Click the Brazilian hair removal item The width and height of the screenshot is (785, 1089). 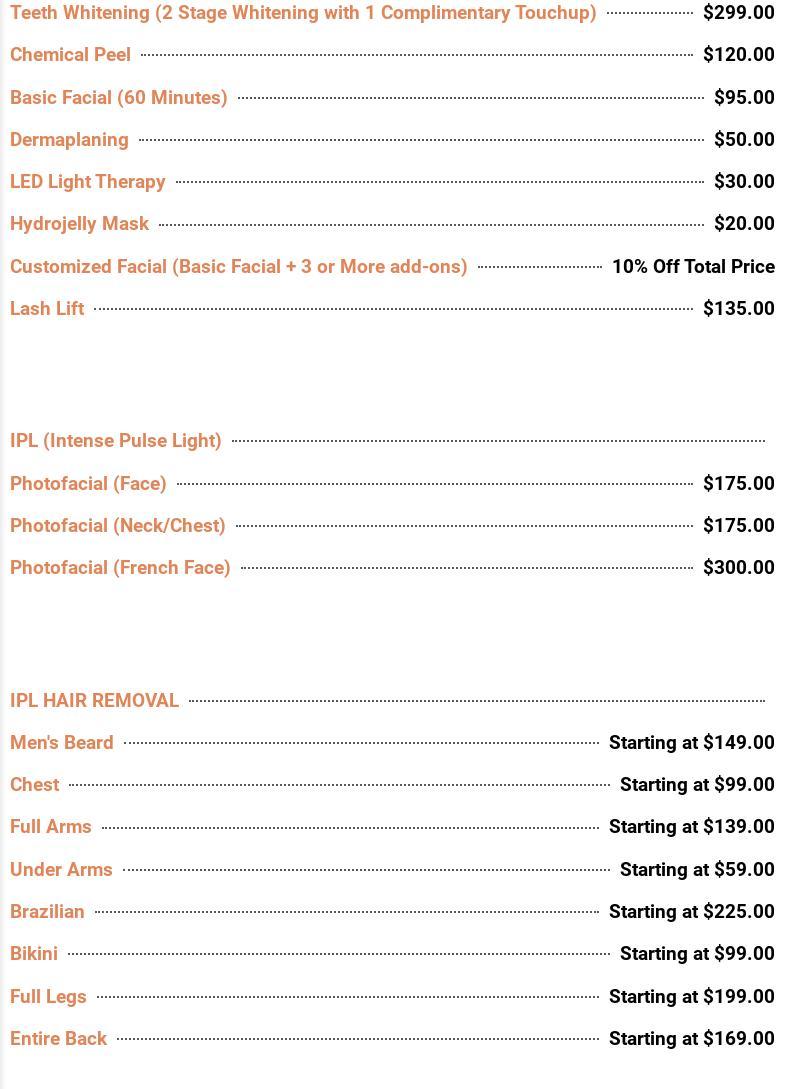[47, 912]
